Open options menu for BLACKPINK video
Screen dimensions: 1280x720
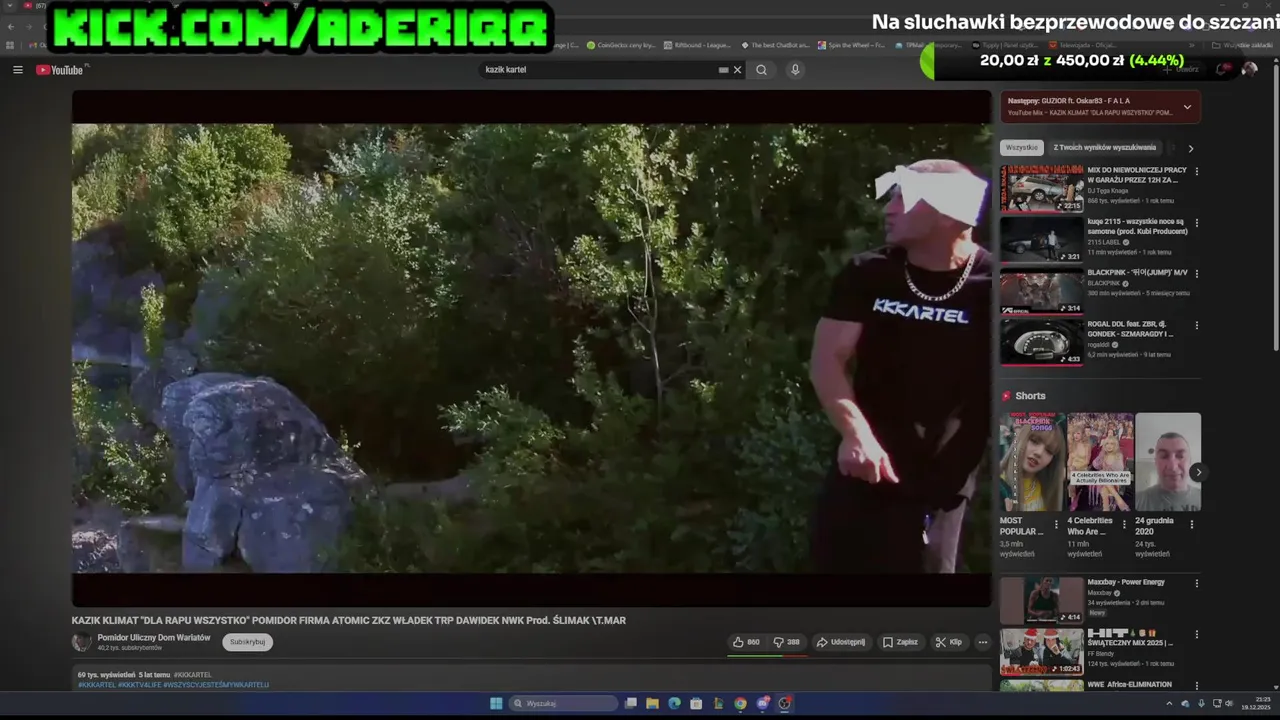tap(1197, 273)
